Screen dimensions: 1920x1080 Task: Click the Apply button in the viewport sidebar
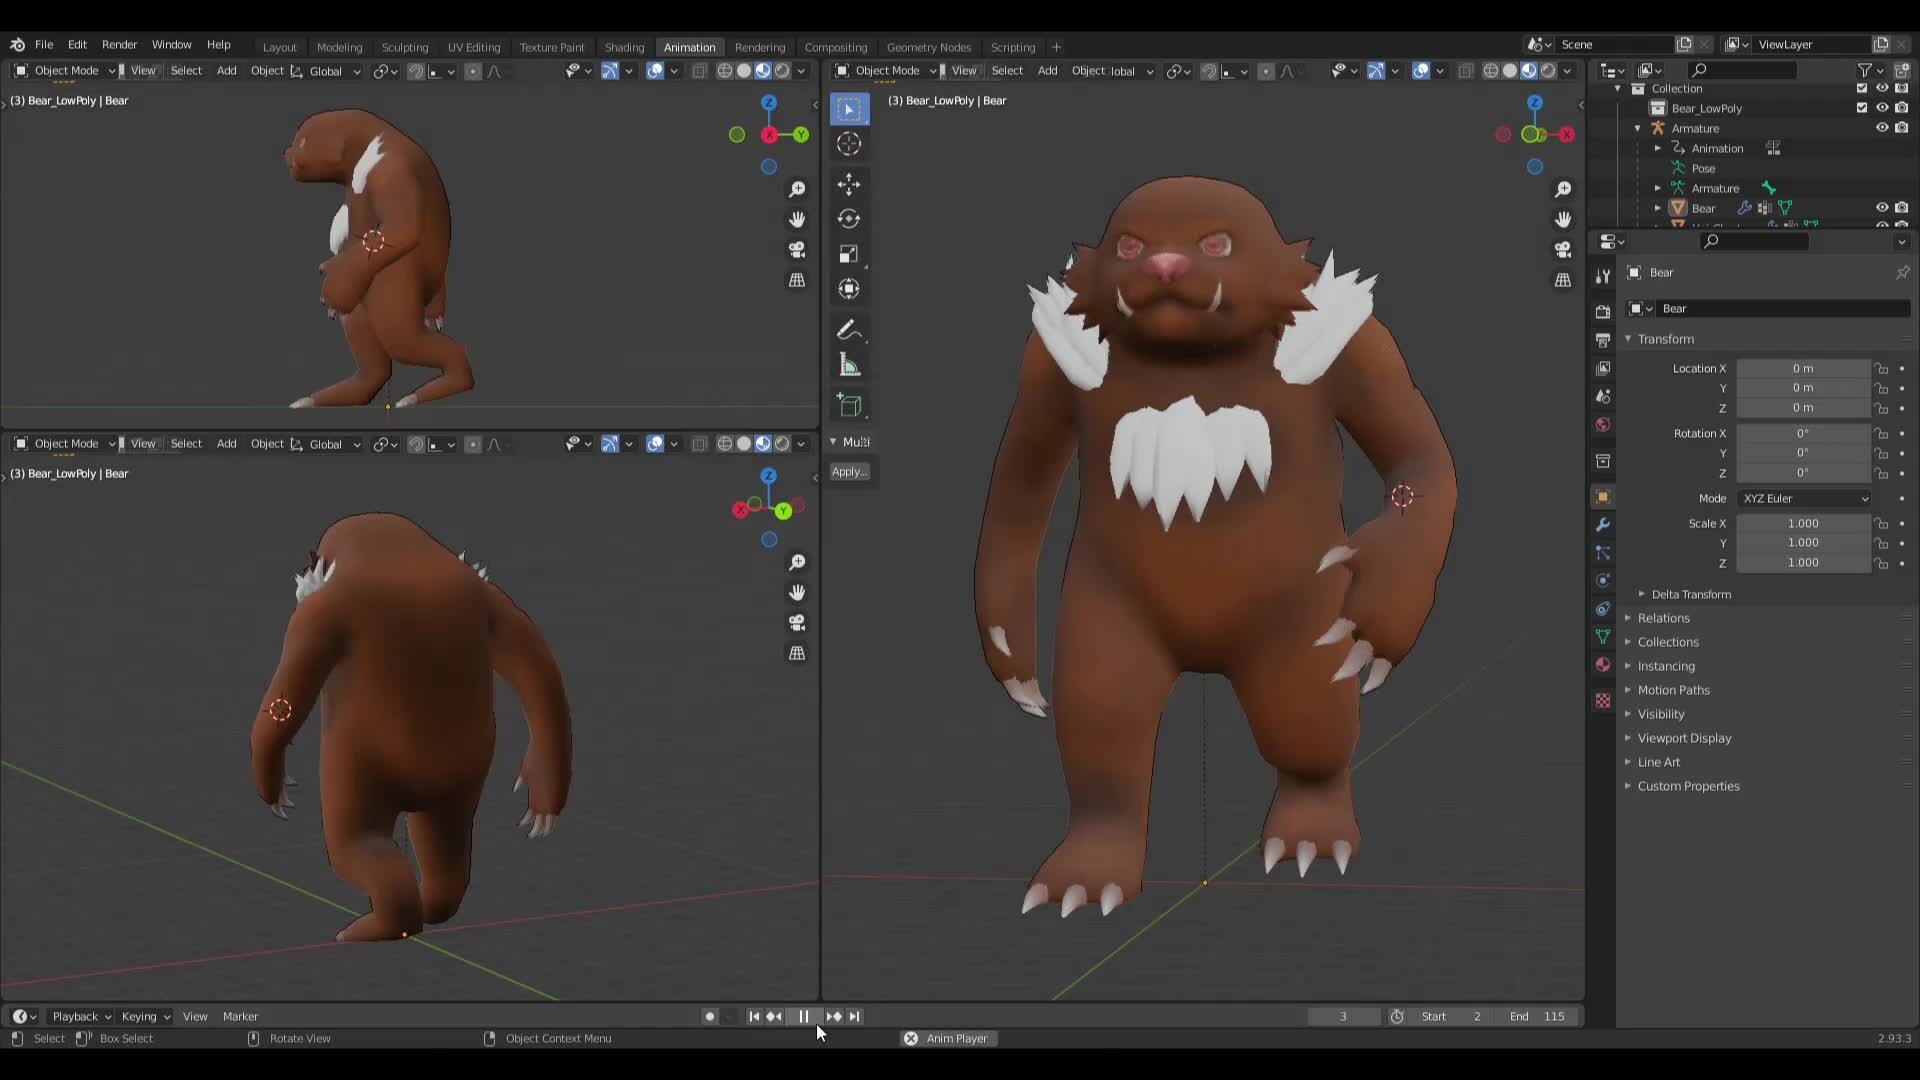[x=849, y=471]
